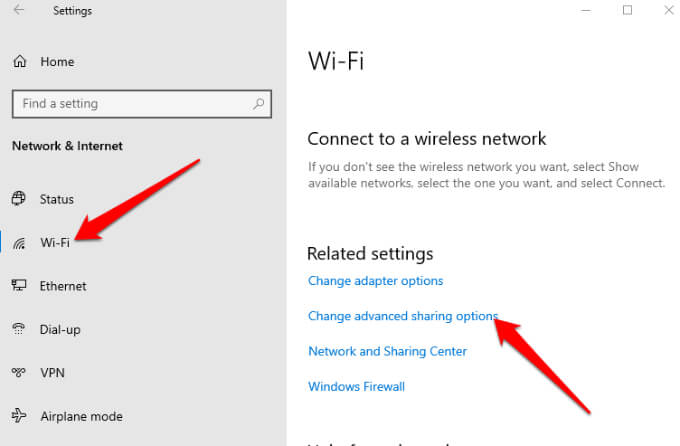Click the Find a setting search box
680x446 pixels.
(130, 103)
